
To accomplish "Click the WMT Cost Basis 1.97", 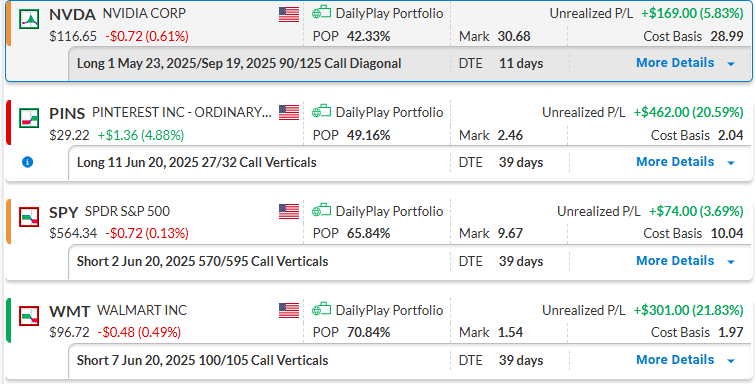I will coord(731,332).
